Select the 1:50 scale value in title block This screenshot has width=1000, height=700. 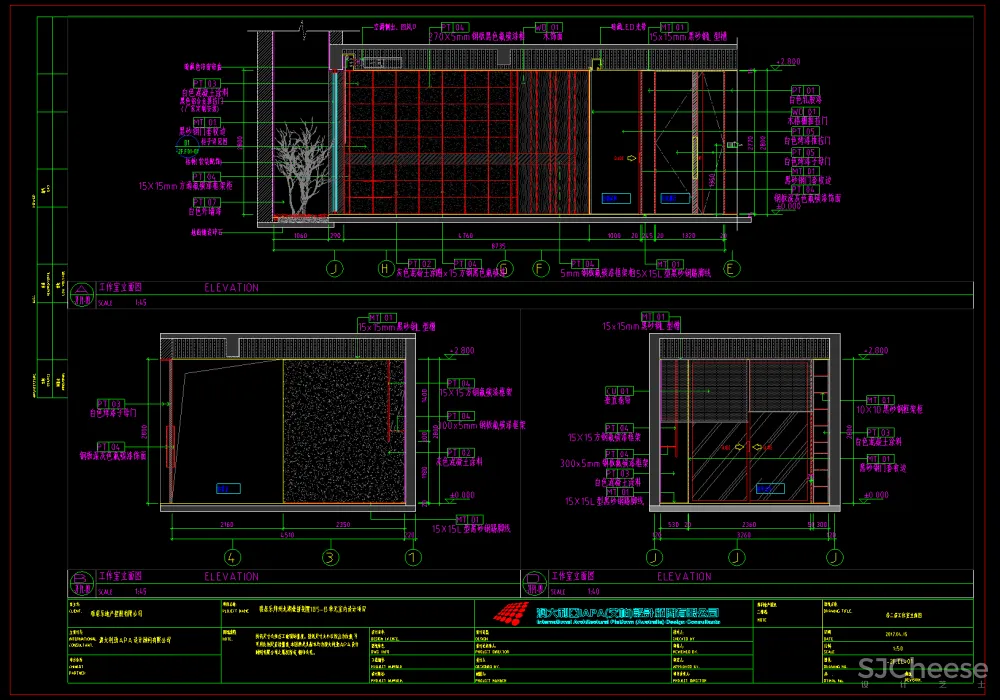897,648
